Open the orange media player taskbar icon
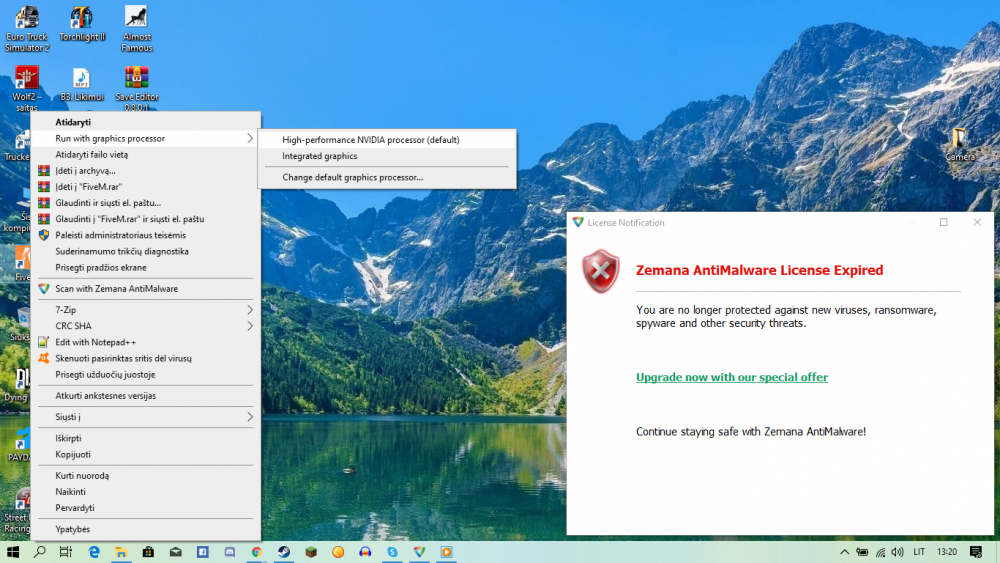The width and height of the screenshot is (1000, 563). tap(446, 552)
